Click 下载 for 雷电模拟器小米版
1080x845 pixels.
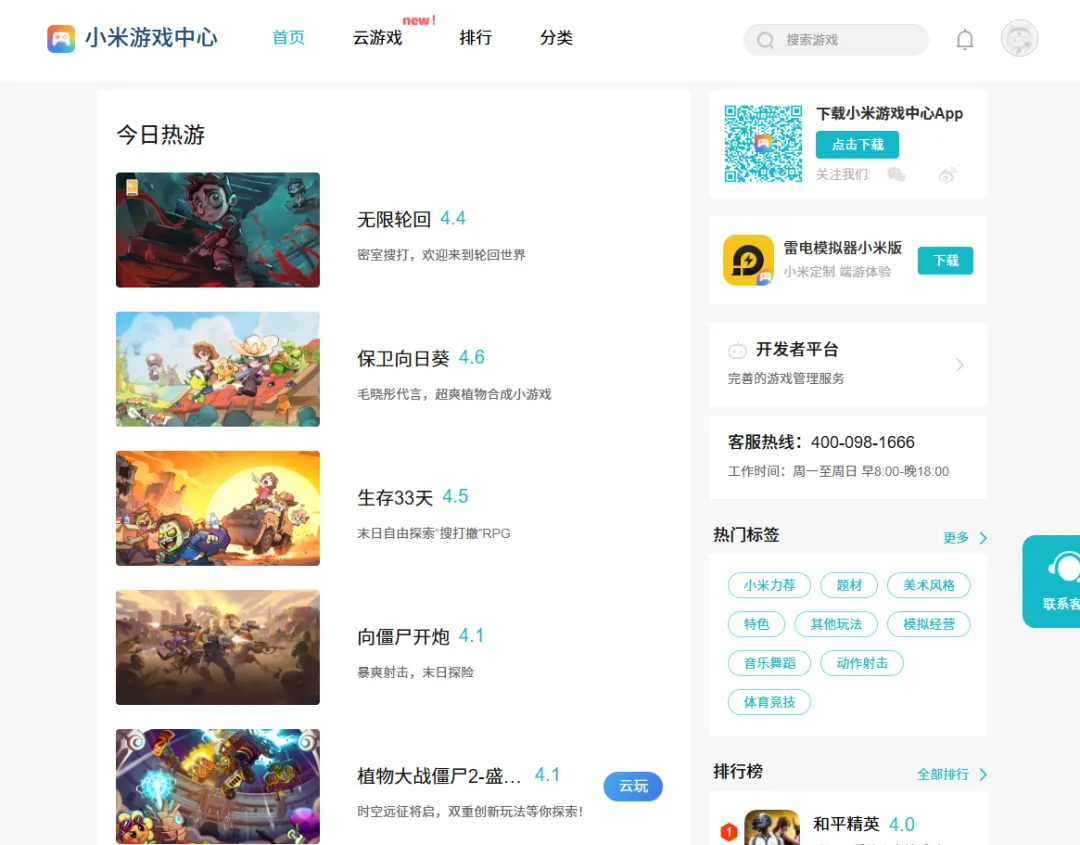click(946, 260)
